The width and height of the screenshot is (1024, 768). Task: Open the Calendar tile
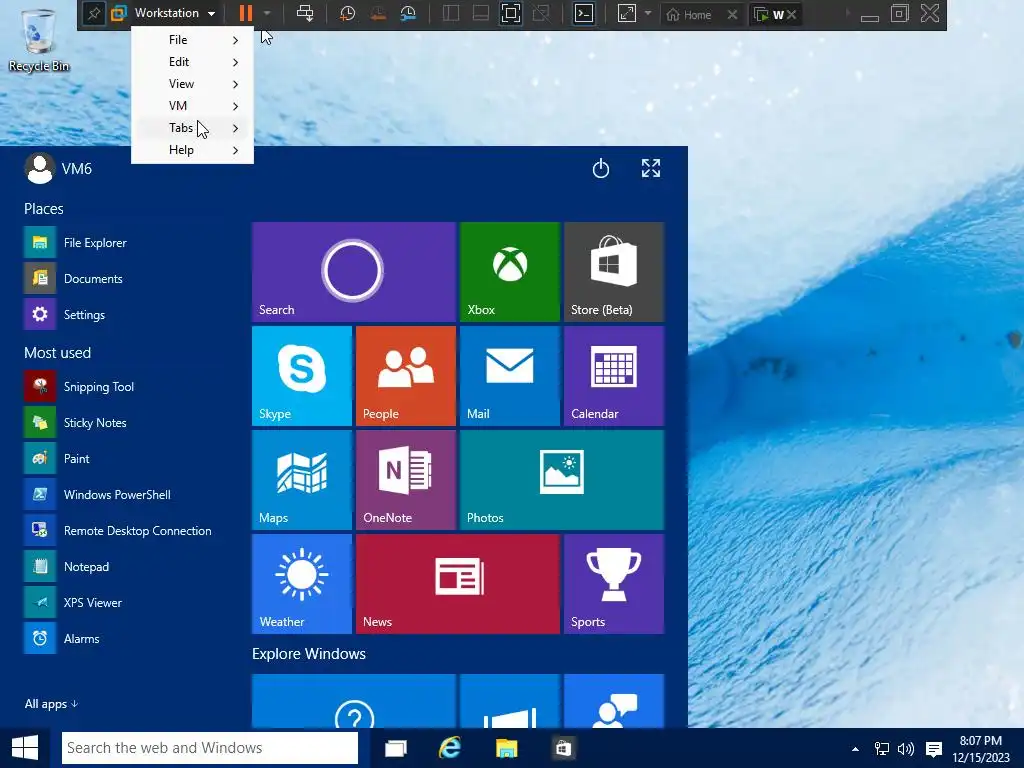[614, 376]
